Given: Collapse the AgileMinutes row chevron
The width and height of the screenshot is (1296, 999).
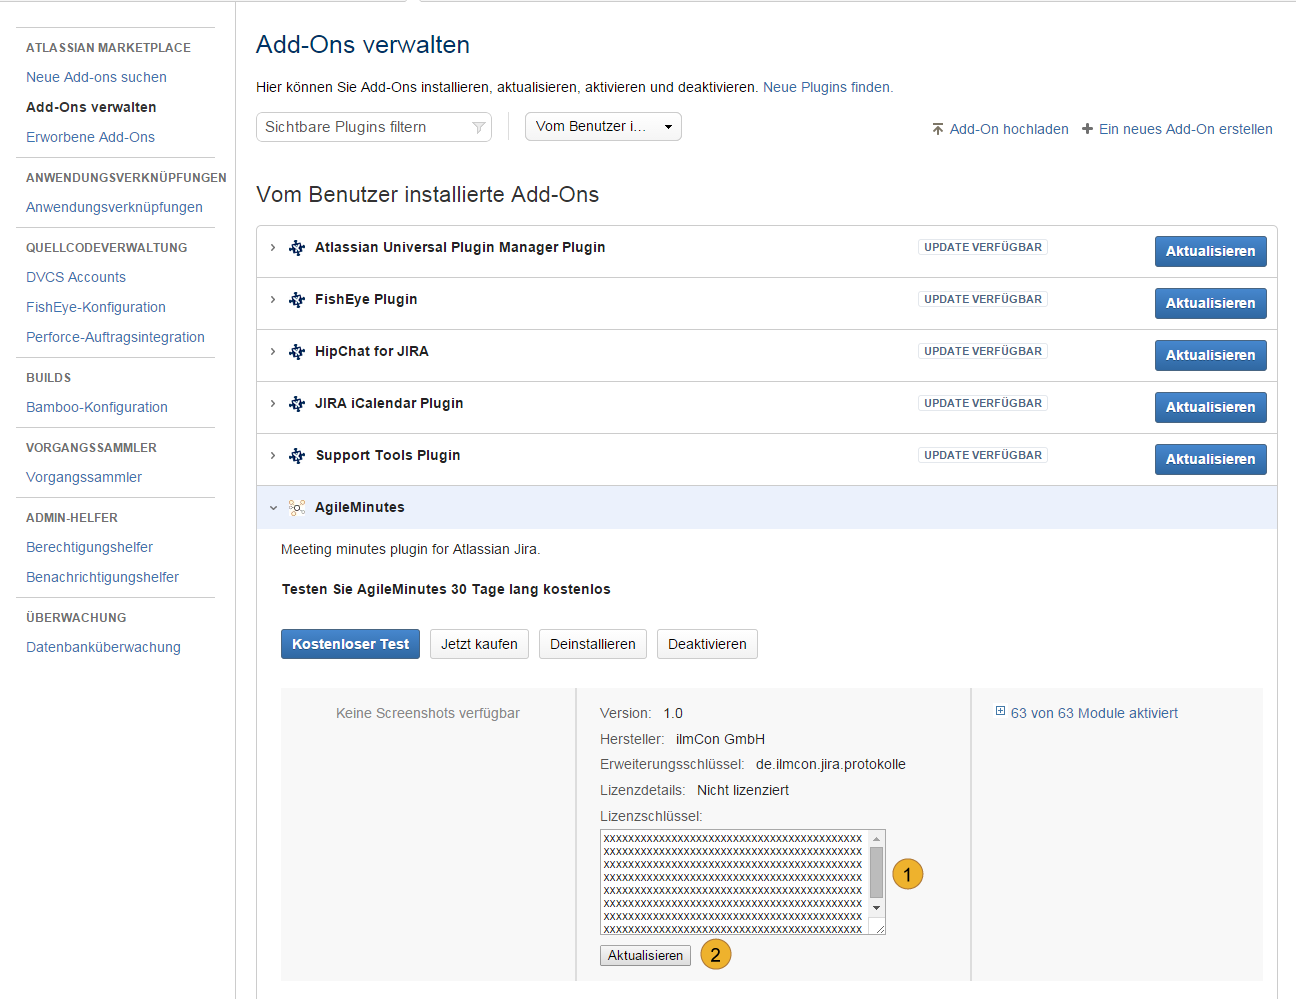Looking at the screenshot, I should 273,508.
